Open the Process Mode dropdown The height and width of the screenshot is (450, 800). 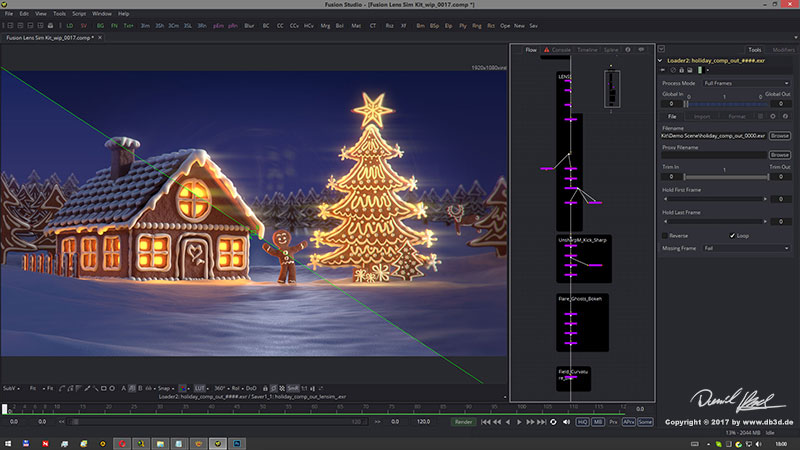tap(746, 83)
